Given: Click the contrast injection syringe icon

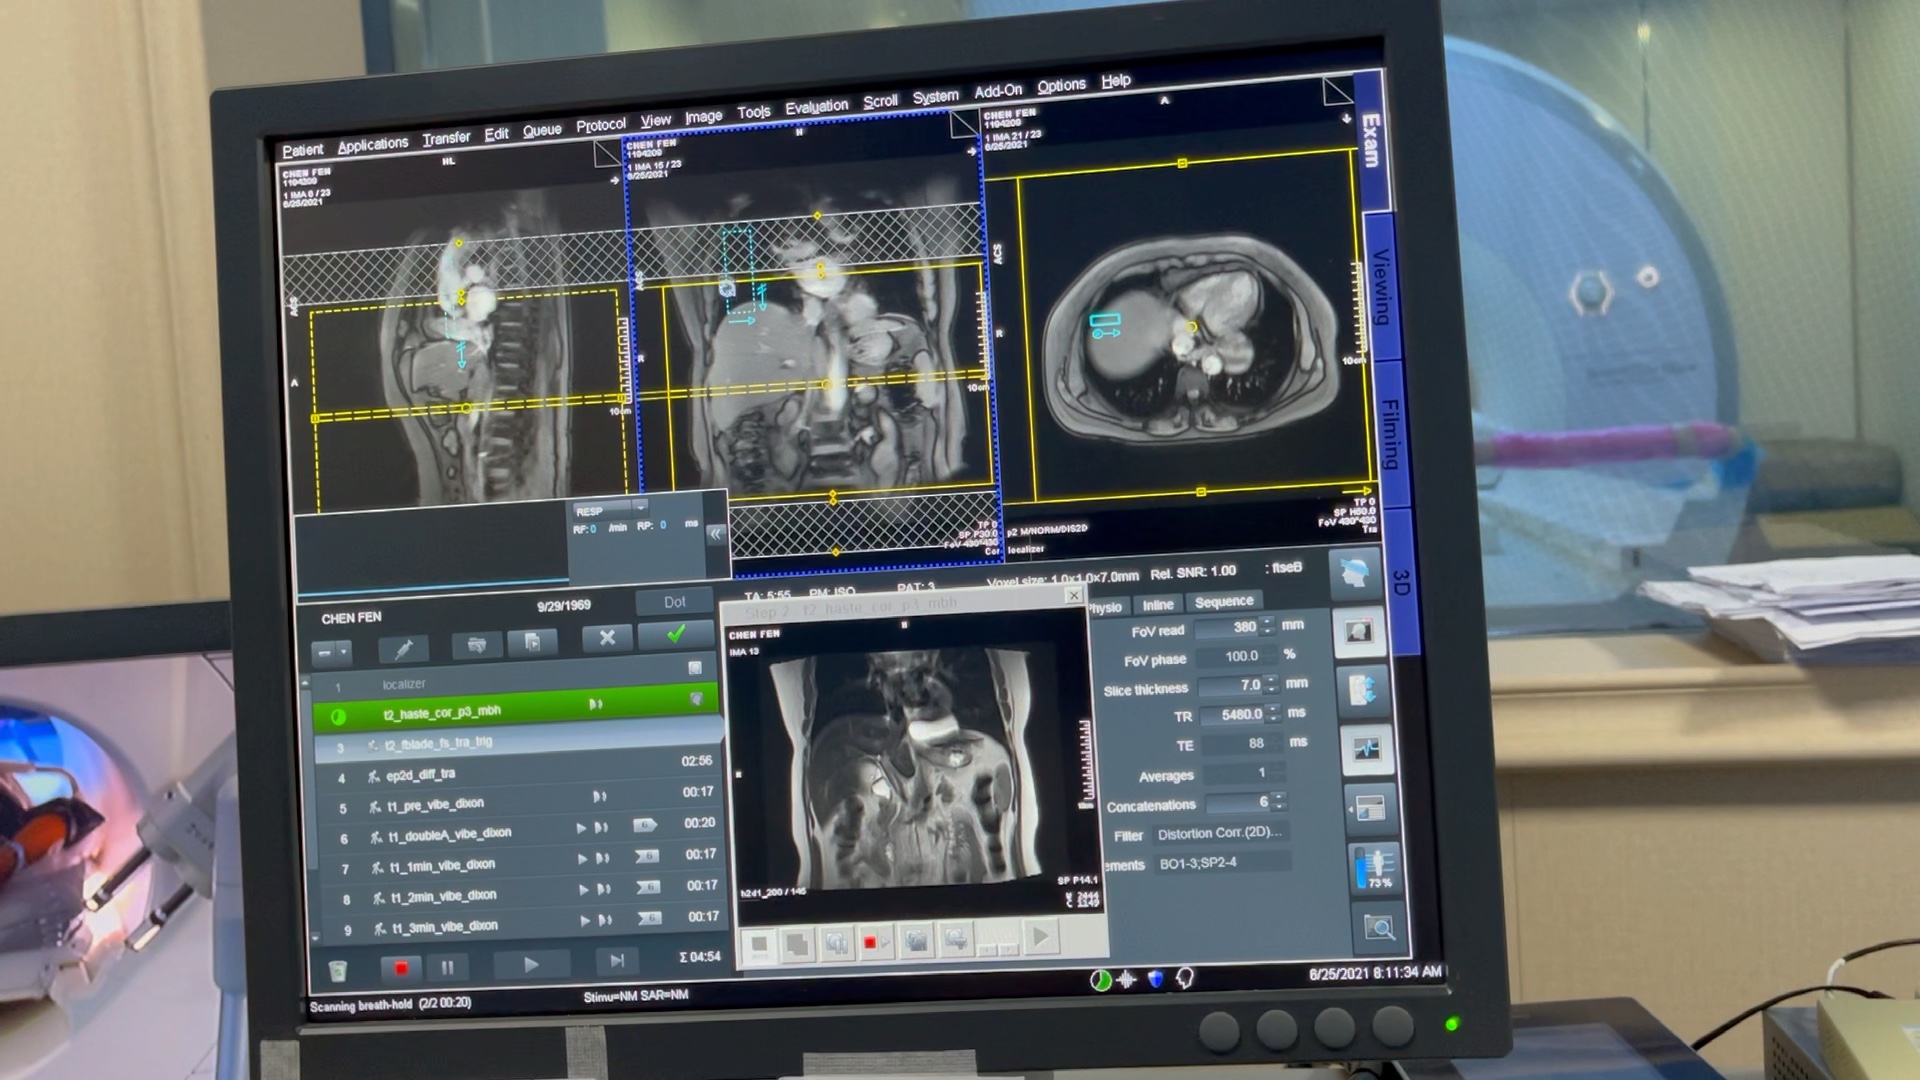Looking at the screenshot, I should [x=404, y=650].
